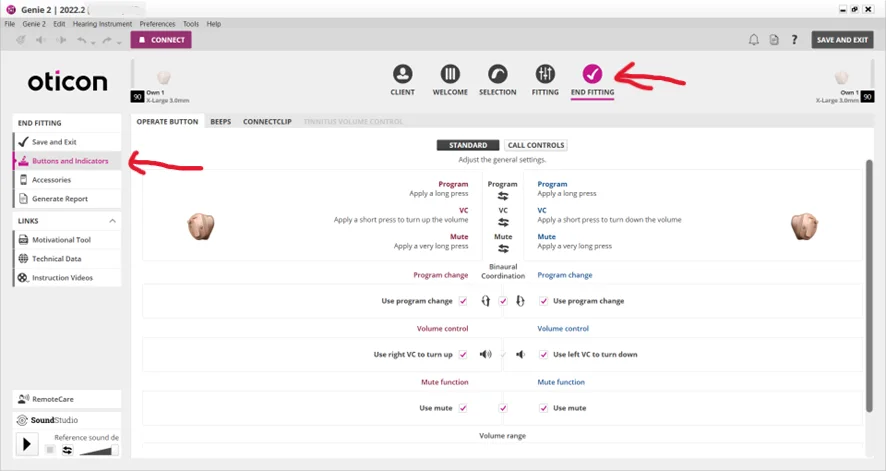Image resolution: width=886 pixels, height=471 pixels.
Task: Open the Genie 2 menu
Action: (x=34, y=24)
